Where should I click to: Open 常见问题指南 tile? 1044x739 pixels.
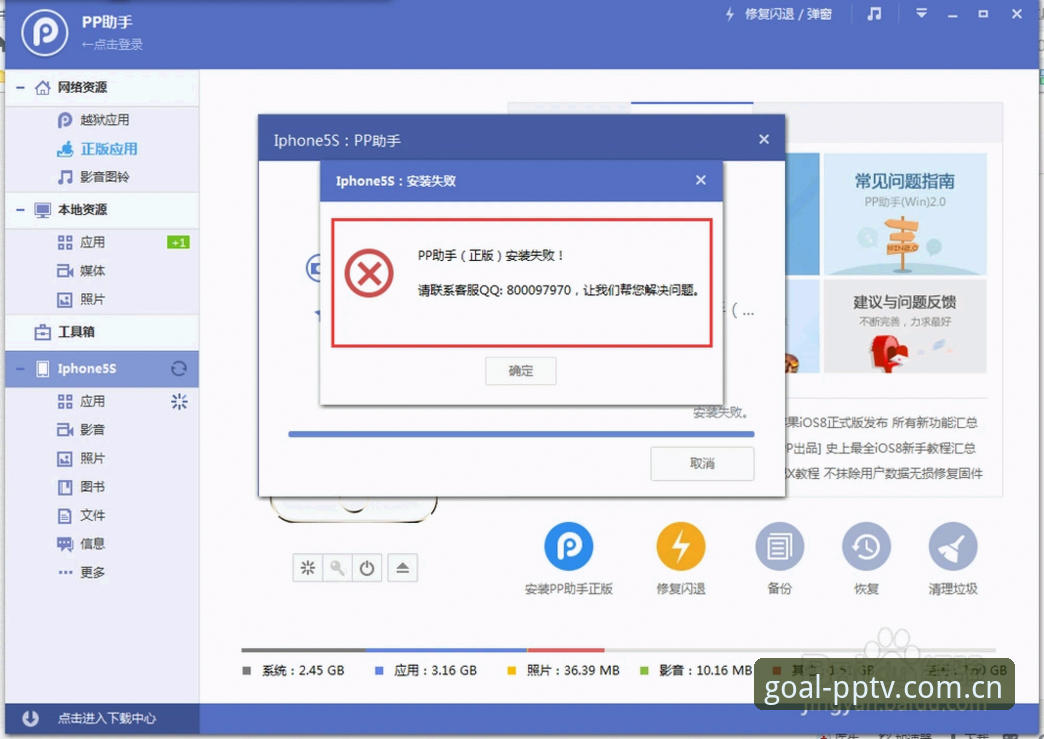(x=905, y=214)
